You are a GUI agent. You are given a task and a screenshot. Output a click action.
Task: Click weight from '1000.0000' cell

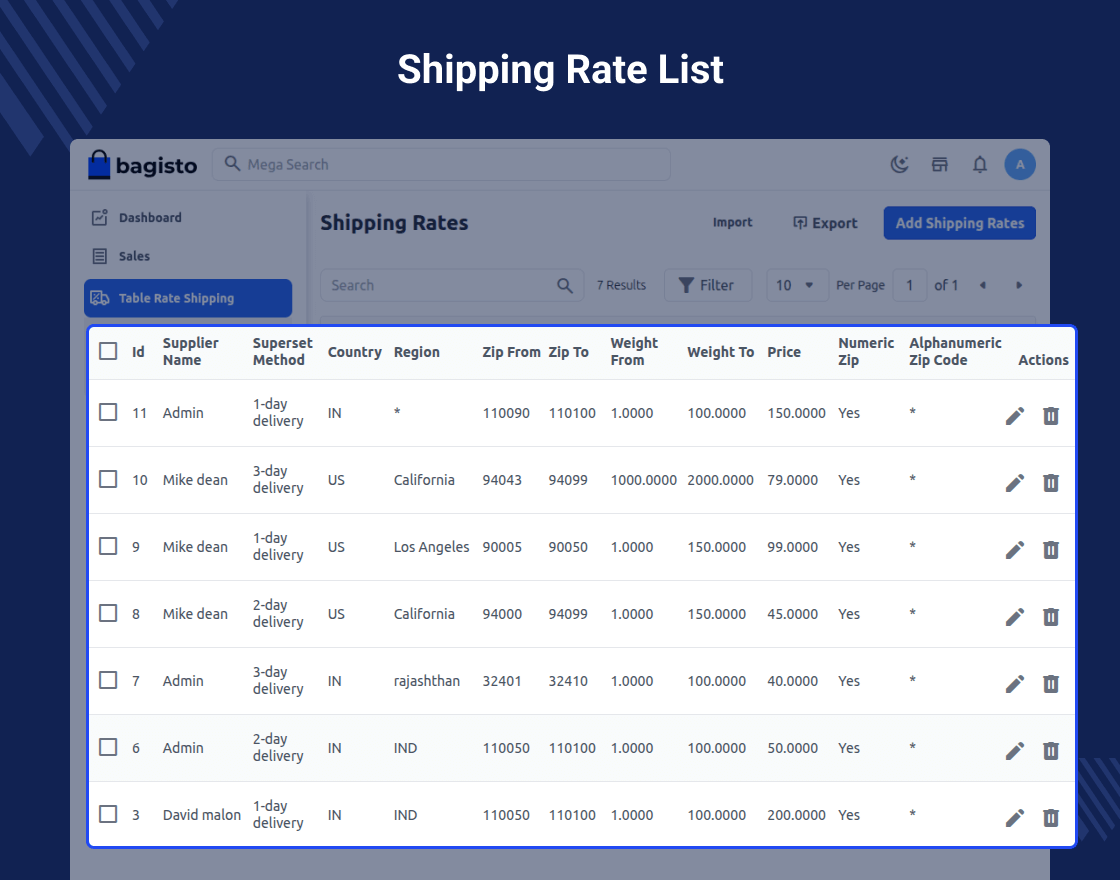click(x=644, y=480)
